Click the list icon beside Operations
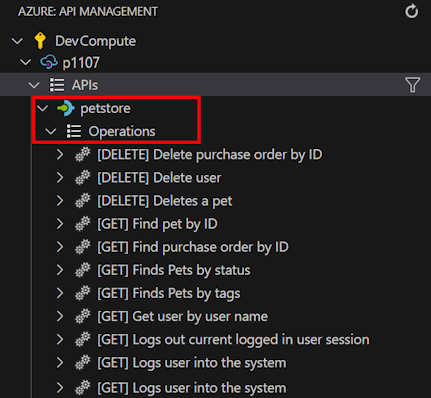Screen dimensions: 431x398 pos(74,131)
